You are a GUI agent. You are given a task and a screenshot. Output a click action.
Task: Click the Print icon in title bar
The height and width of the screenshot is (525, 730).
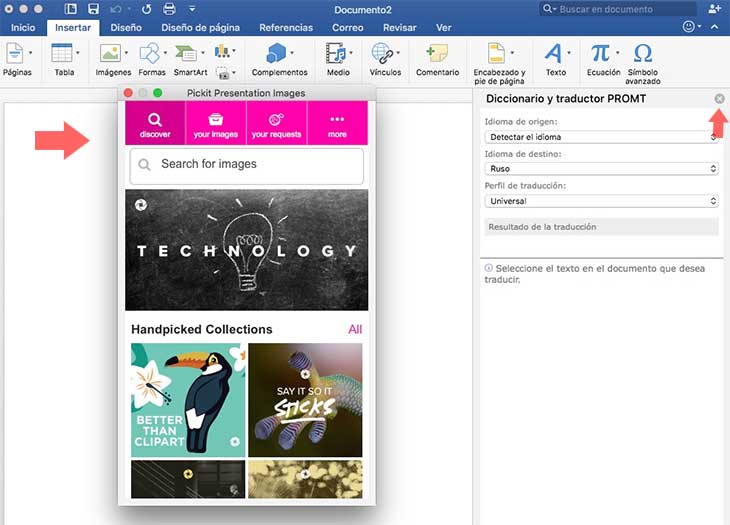click(169, 9)
